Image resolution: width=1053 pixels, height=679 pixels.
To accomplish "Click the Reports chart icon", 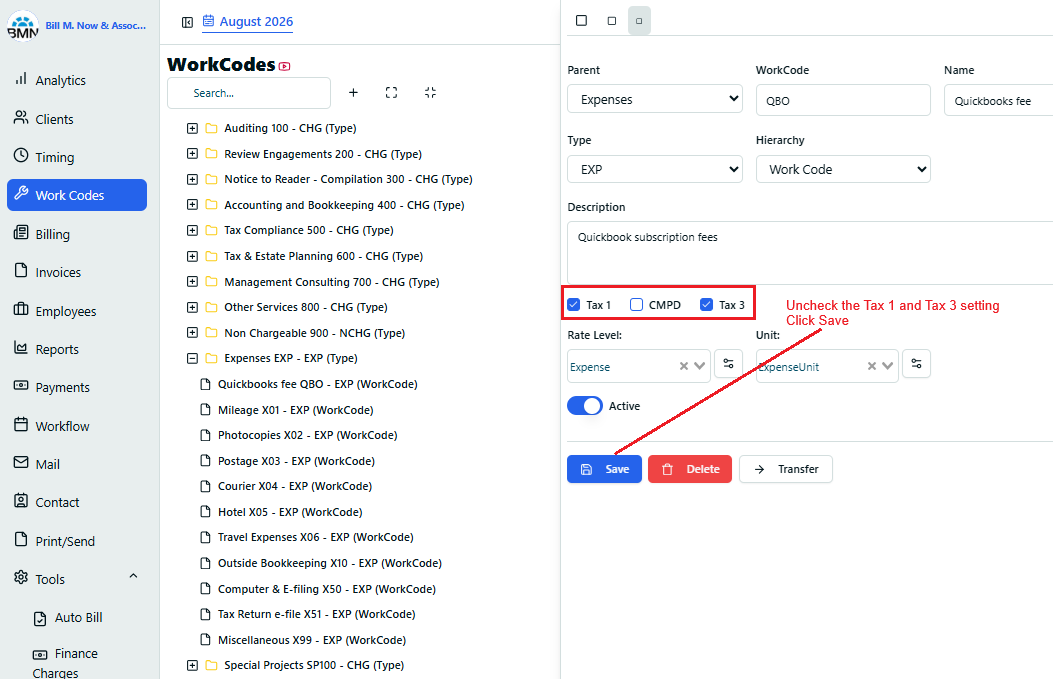I will click(x=21, y=347).
